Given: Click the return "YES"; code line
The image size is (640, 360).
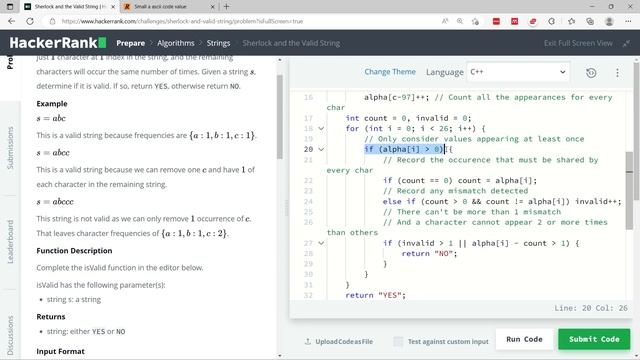Looking at the screenshot, I should [376, 295].
